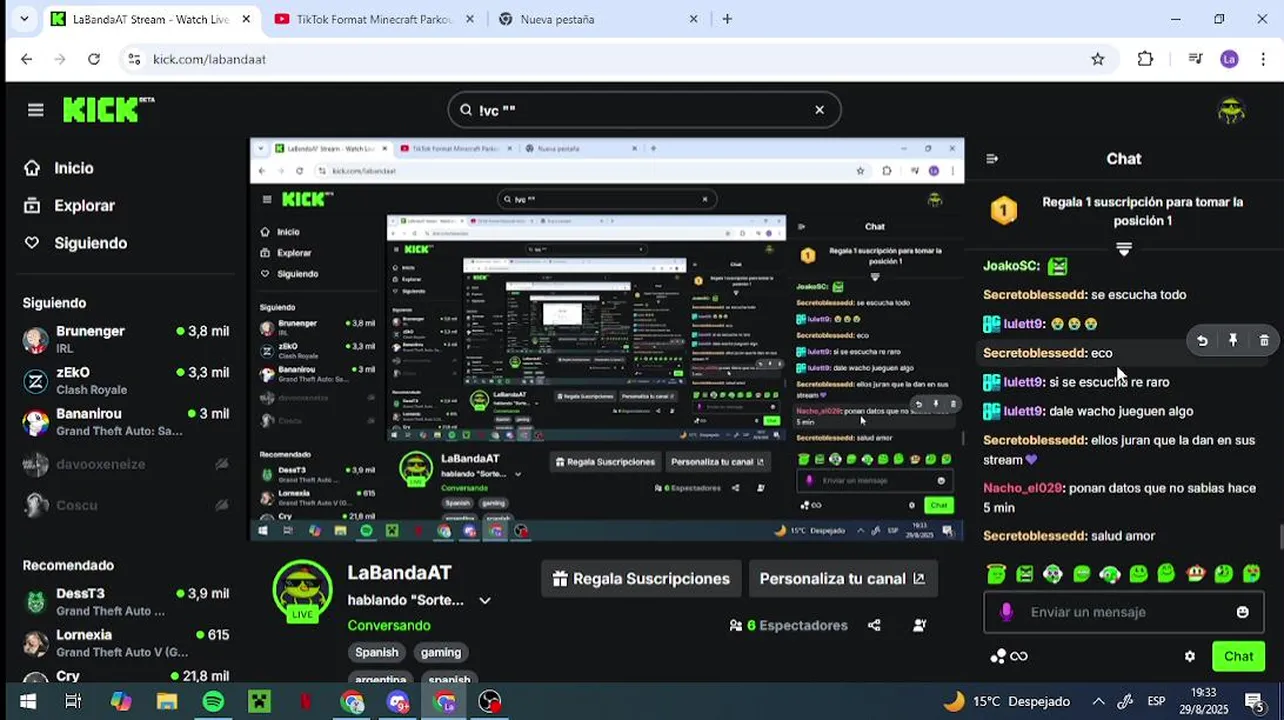Open chat settings gear icon
The image size is (1284, 720).
[x=1189, y=657]
